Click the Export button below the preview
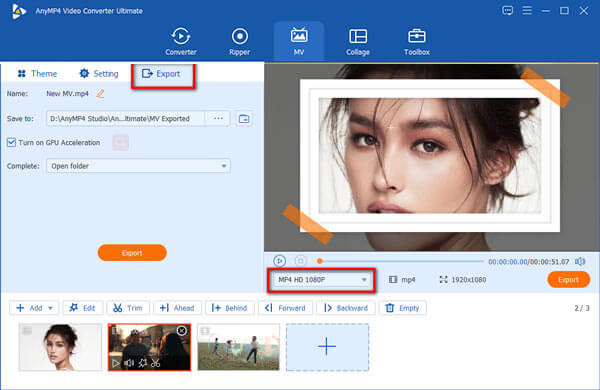This screenshot has height=390, width=600. point(568,280)
